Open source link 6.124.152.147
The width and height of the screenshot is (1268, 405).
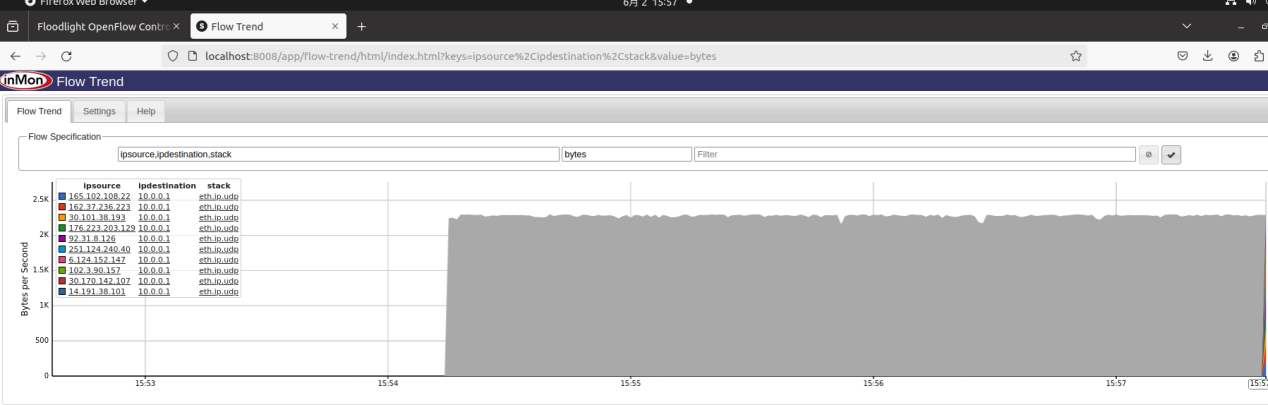pyautogui.click(x=97, y=260)
